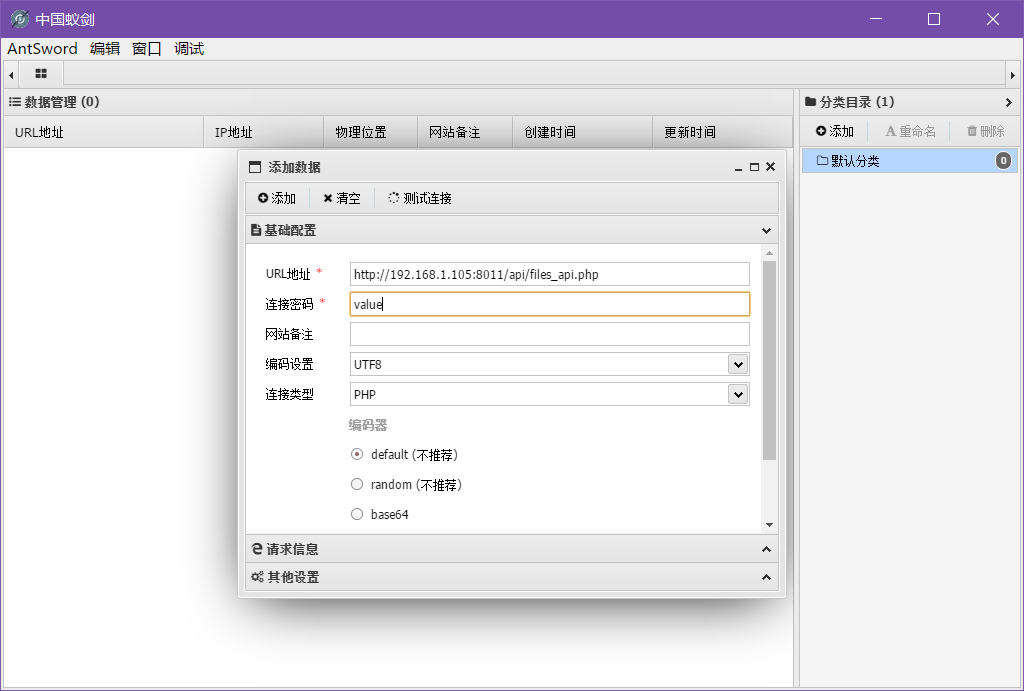Image resolution: width=1024 pixels, height=691 pixels.
Task: Click dialog scrollbar down arrow
Action: 769,525
